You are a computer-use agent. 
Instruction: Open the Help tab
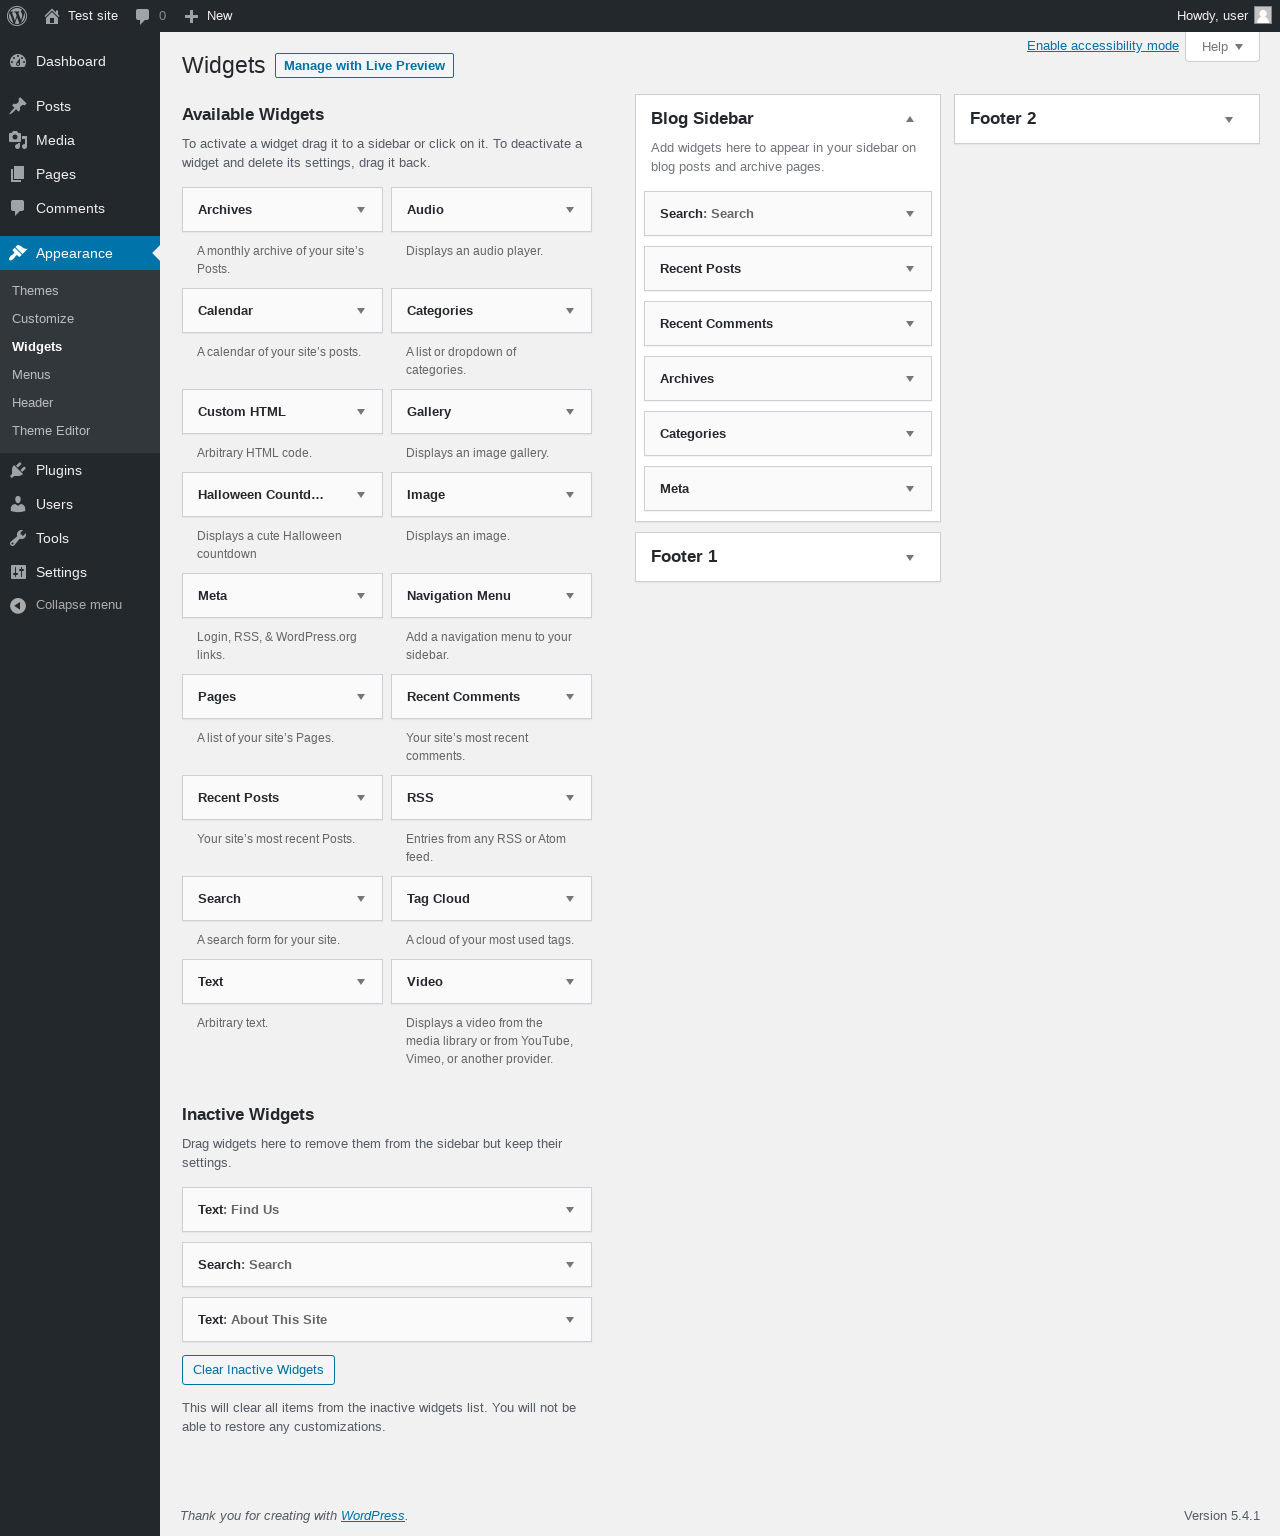click(1222, 47)
